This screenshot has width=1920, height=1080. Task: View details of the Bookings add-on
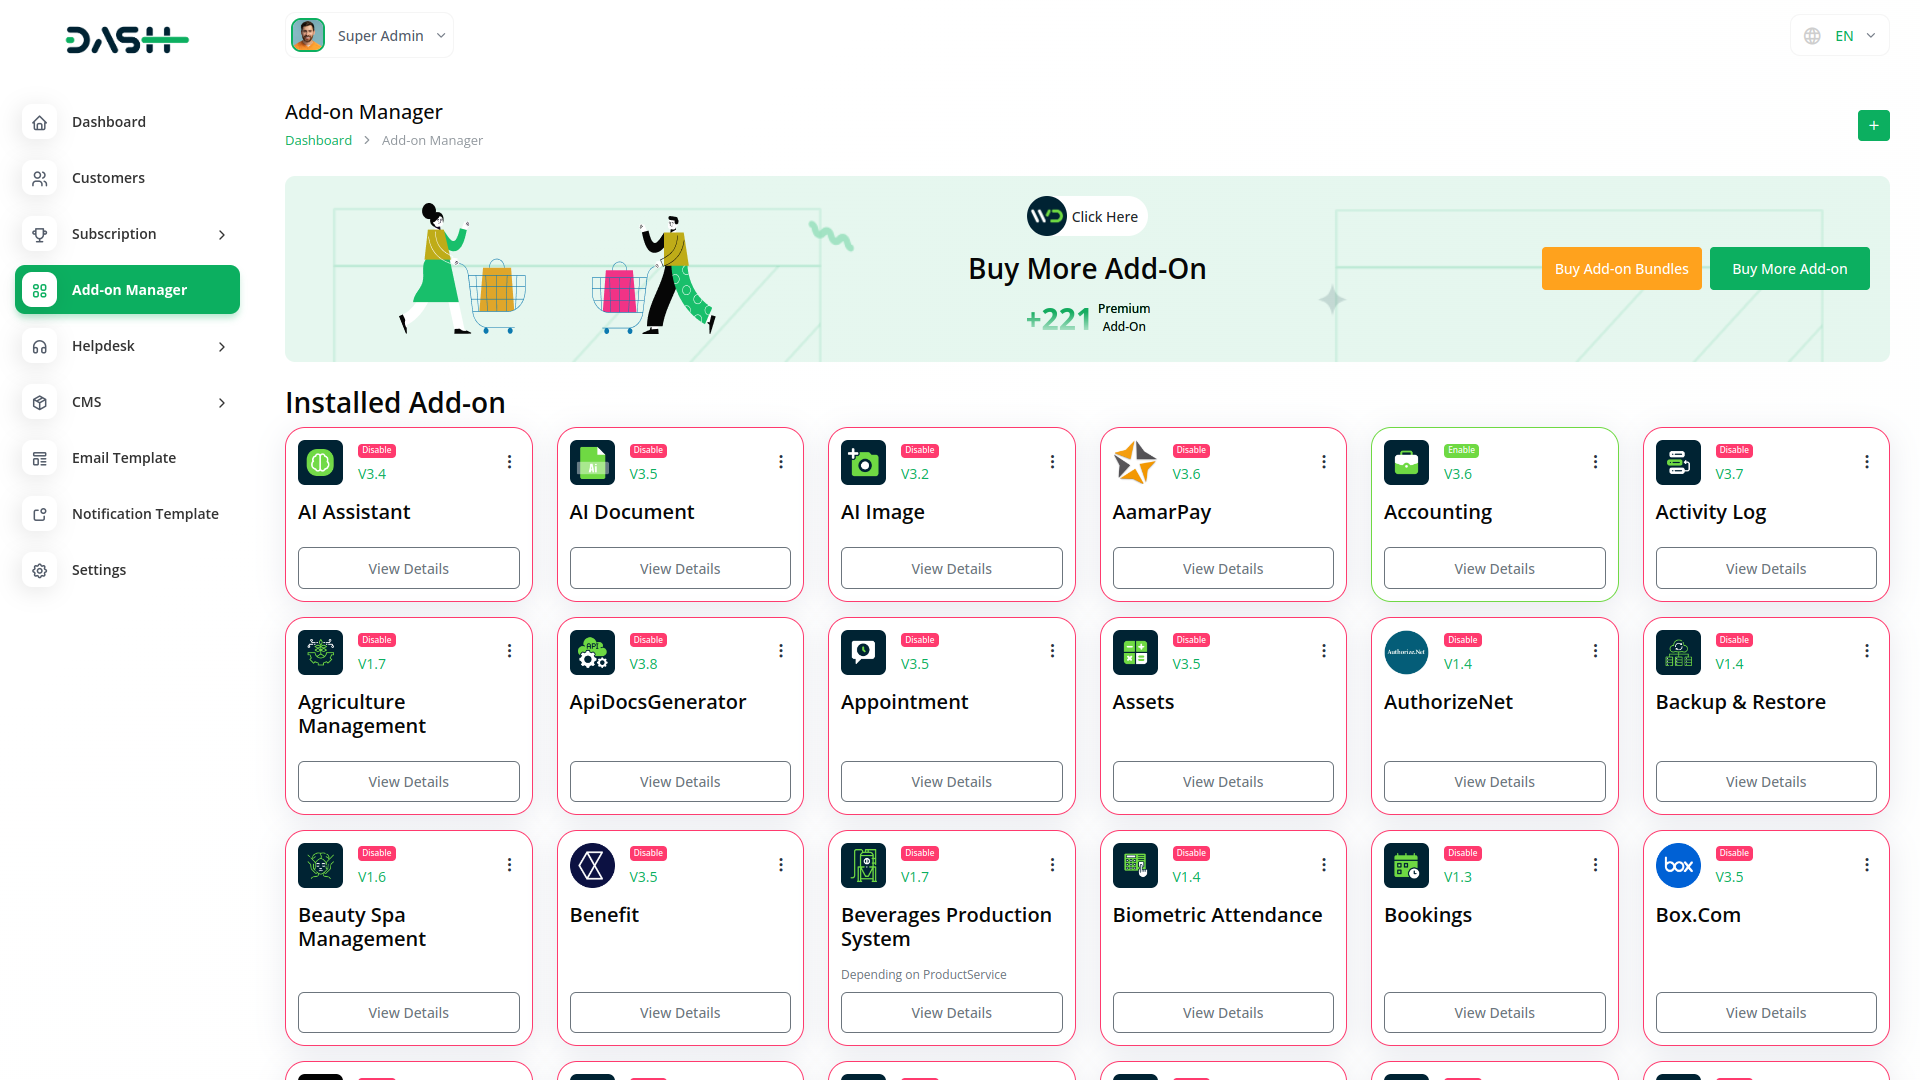pyautogui.click(x=1494, y=1012)
